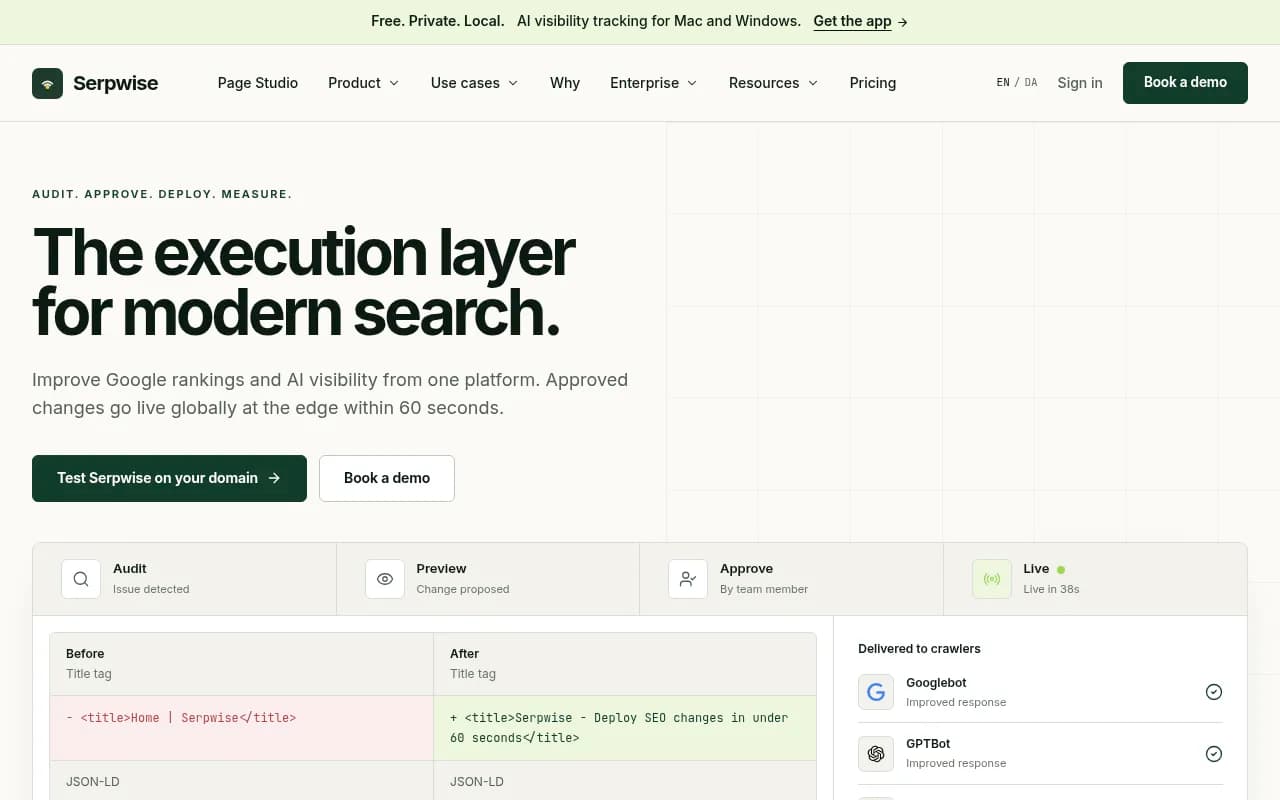Image resolution: width=1280 pixels, height=800 pixels.
Task: Click the header Book a demo button
Action: [x=1185, y=83]
